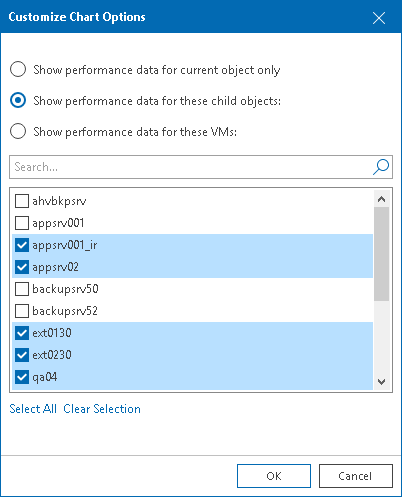
Task: Check the backupsrv52 checkbox
Action: click(22, 311)
